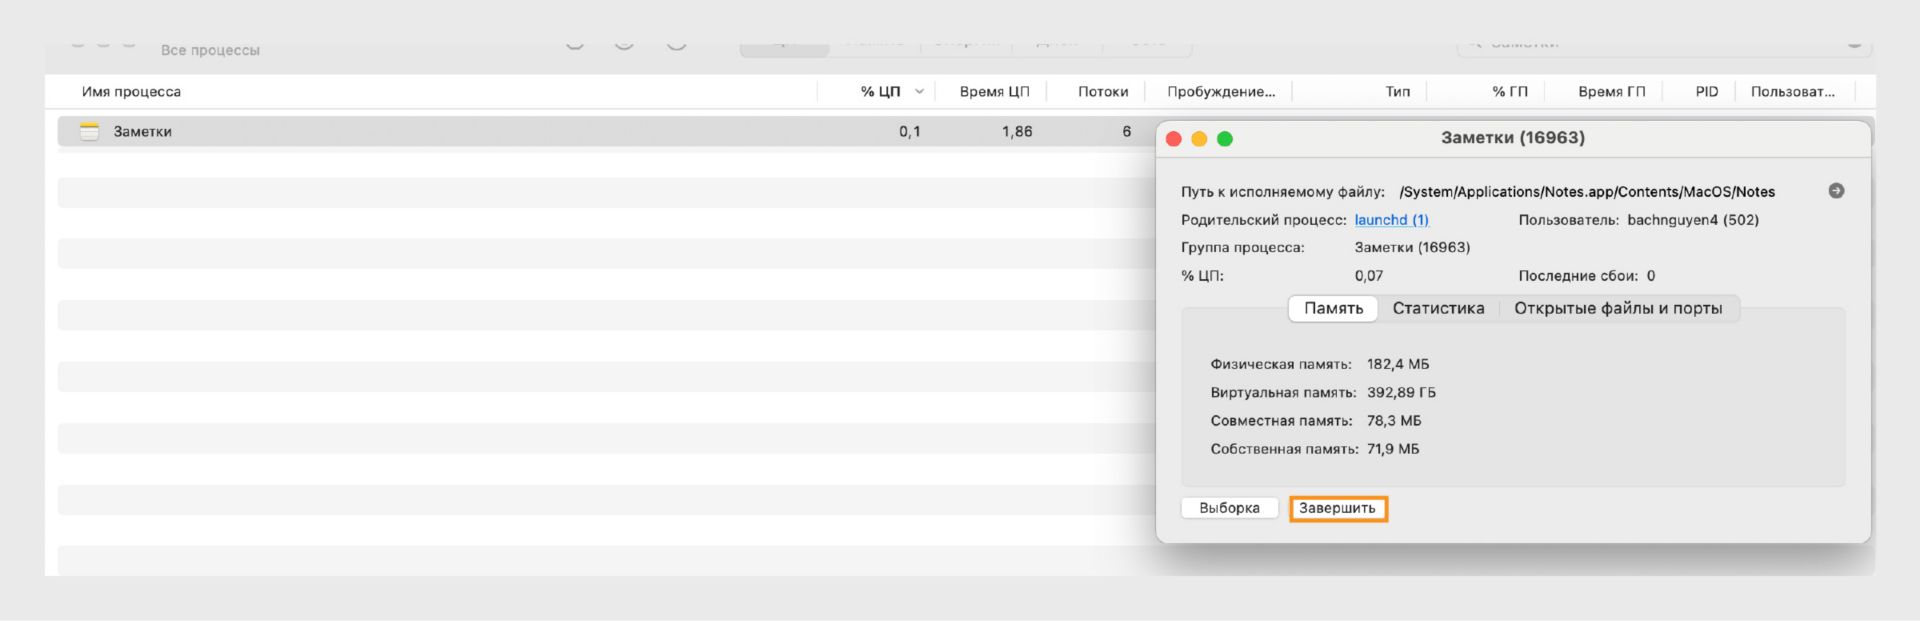Click the Завершить button
This screenshot has height=621, width=1920.
point(1337,508)
